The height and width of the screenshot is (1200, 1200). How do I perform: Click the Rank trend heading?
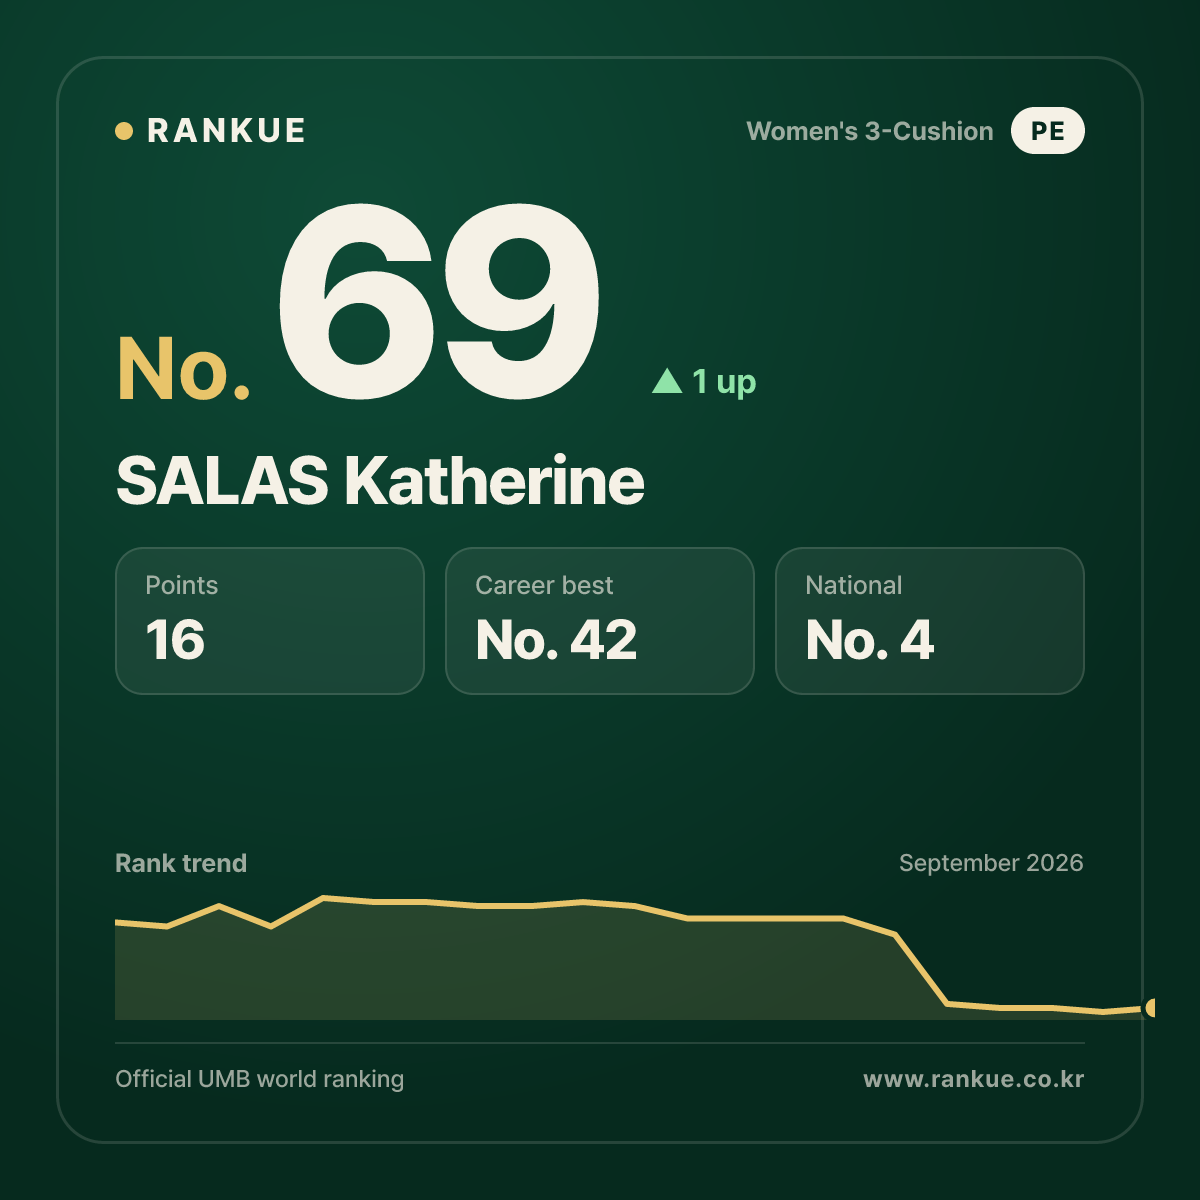pyautogui.click(x=181, y=863)
